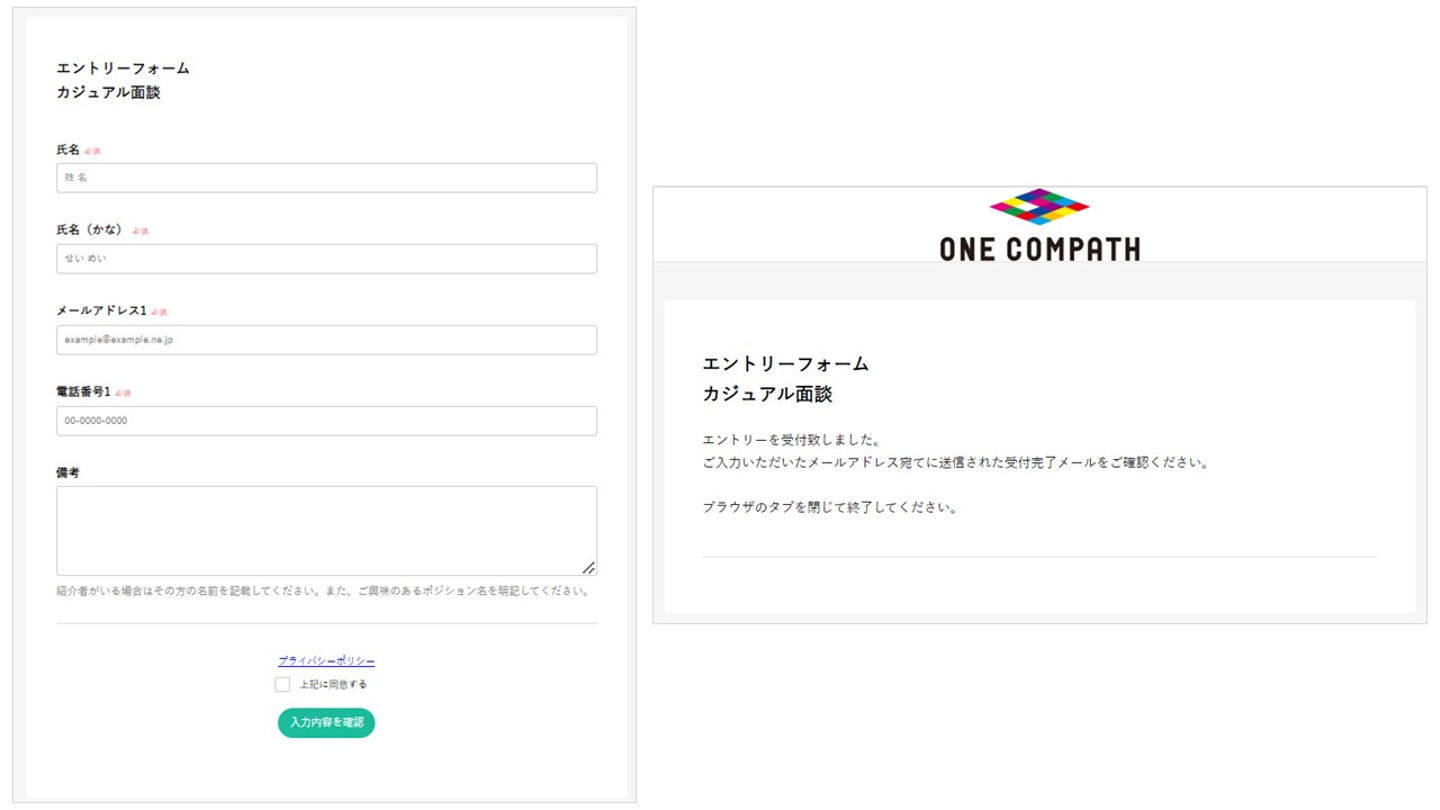Click the ONE COMPATH colorful diamond logo

pyautogui.click(x=1039, y=206)
